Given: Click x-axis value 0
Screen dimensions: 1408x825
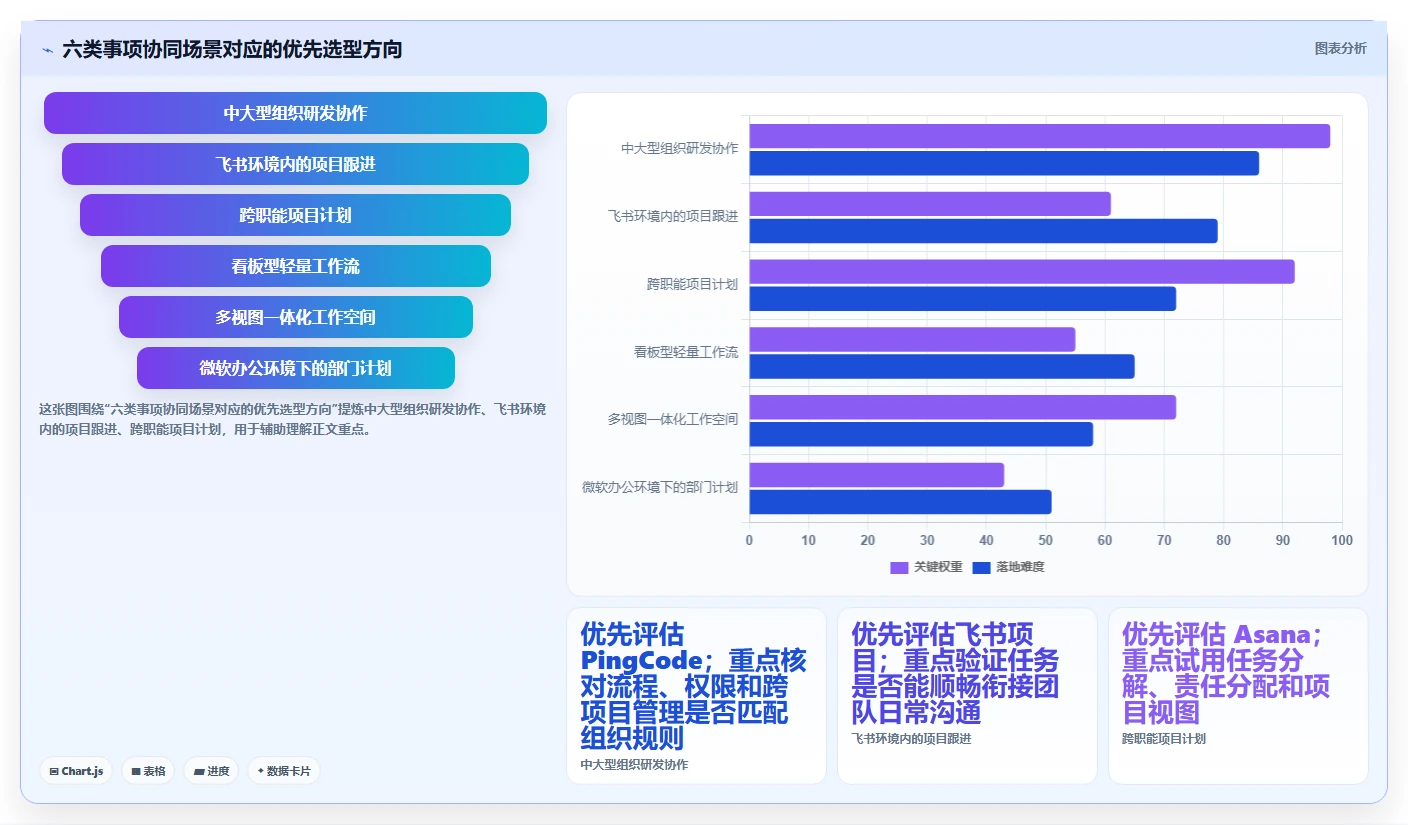Looking at the screenshot, I should 749,540.
